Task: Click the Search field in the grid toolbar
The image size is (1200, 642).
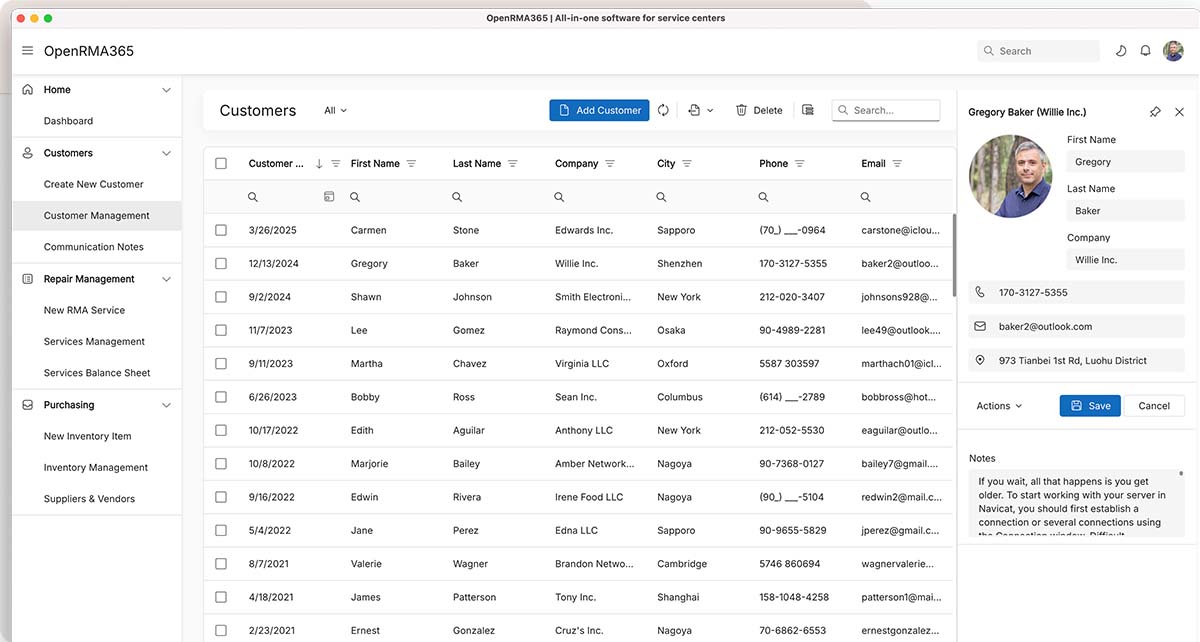Action: [885, 110]
